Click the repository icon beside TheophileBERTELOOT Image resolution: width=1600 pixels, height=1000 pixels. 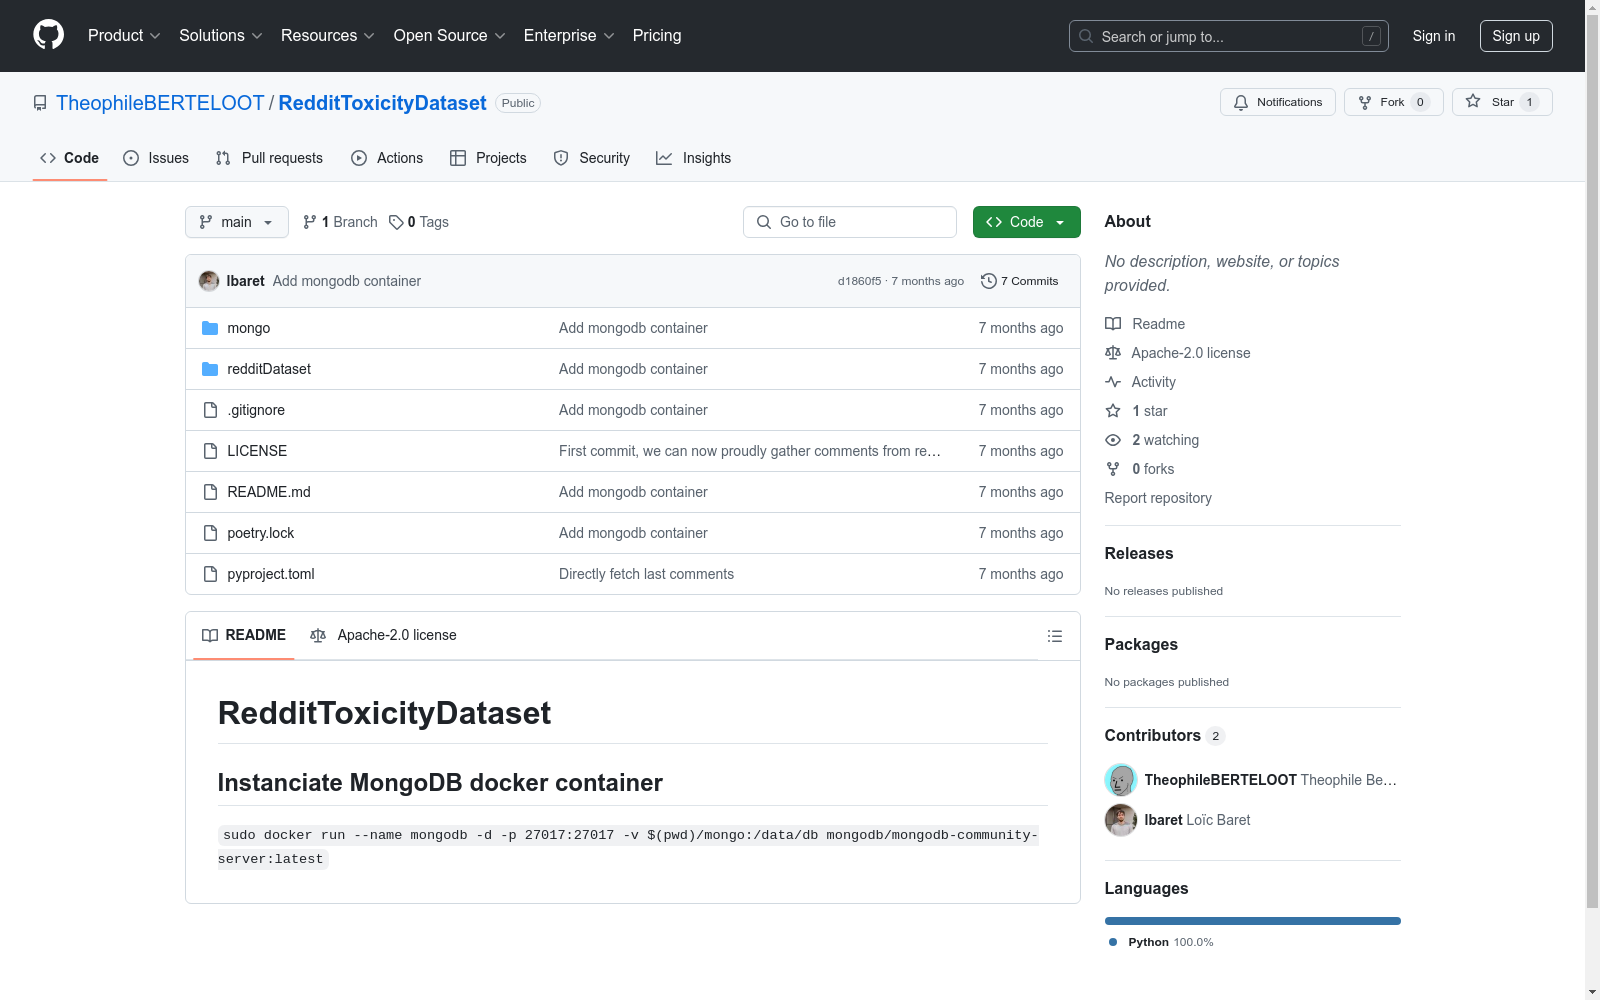pyautogui.click(x=40, y=103)
